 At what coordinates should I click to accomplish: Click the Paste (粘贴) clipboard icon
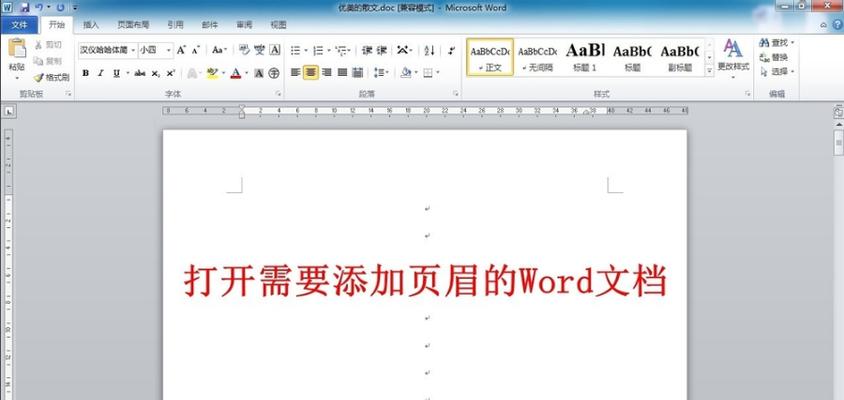tap(17, 48)
